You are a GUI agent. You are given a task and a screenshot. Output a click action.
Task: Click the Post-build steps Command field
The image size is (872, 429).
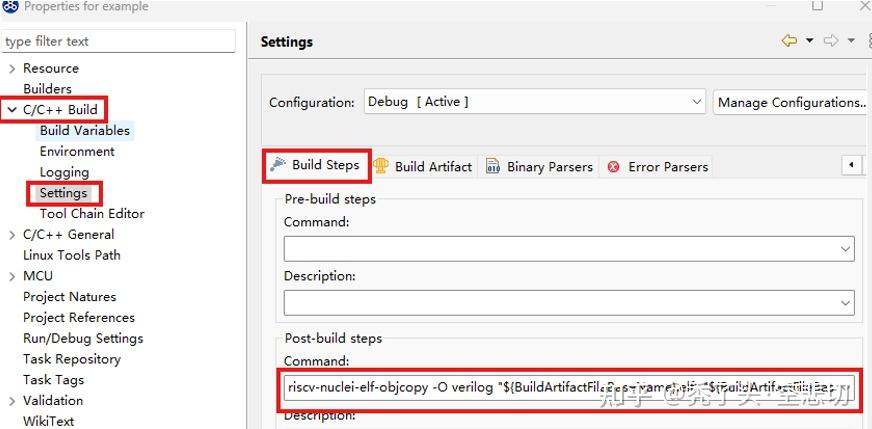tap(565, 387)
